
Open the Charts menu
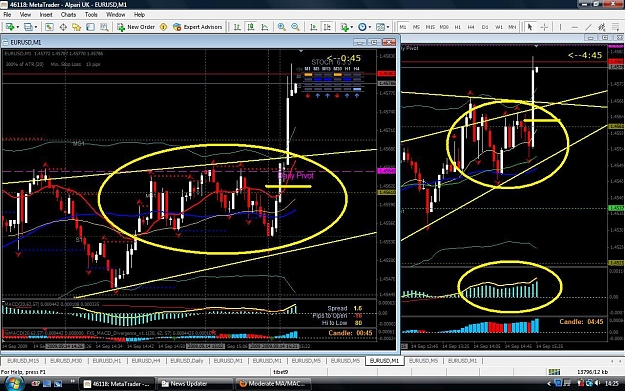point(68,15)
